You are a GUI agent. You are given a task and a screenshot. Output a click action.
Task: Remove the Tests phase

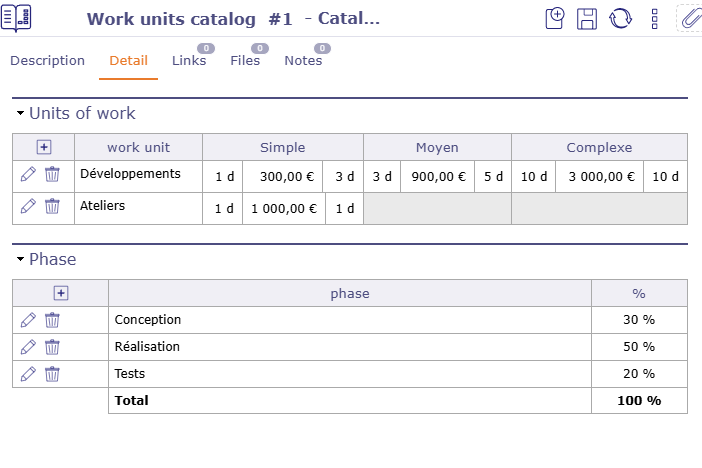(52, 374)
